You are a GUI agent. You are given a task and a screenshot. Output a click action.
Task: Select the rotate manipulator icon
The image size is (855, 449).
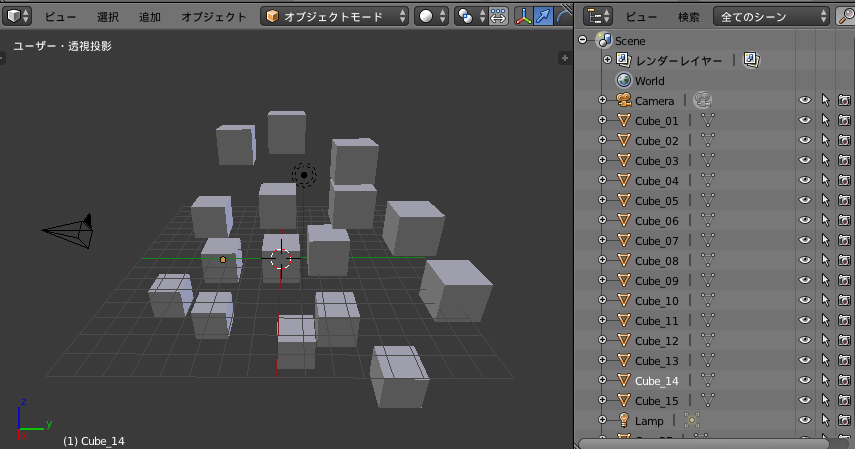point(563,16)
